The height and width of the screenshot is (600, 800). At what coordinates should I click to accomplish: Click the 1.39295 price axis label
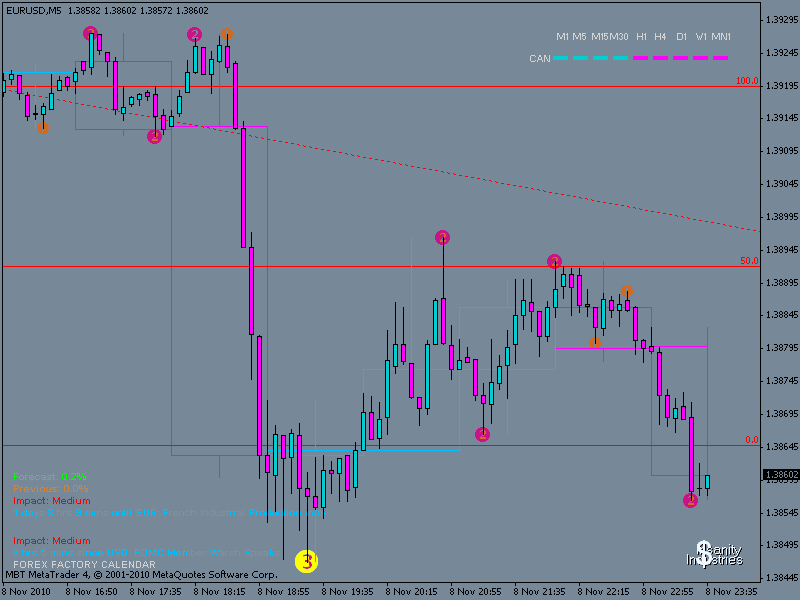(x=782, y=20)
